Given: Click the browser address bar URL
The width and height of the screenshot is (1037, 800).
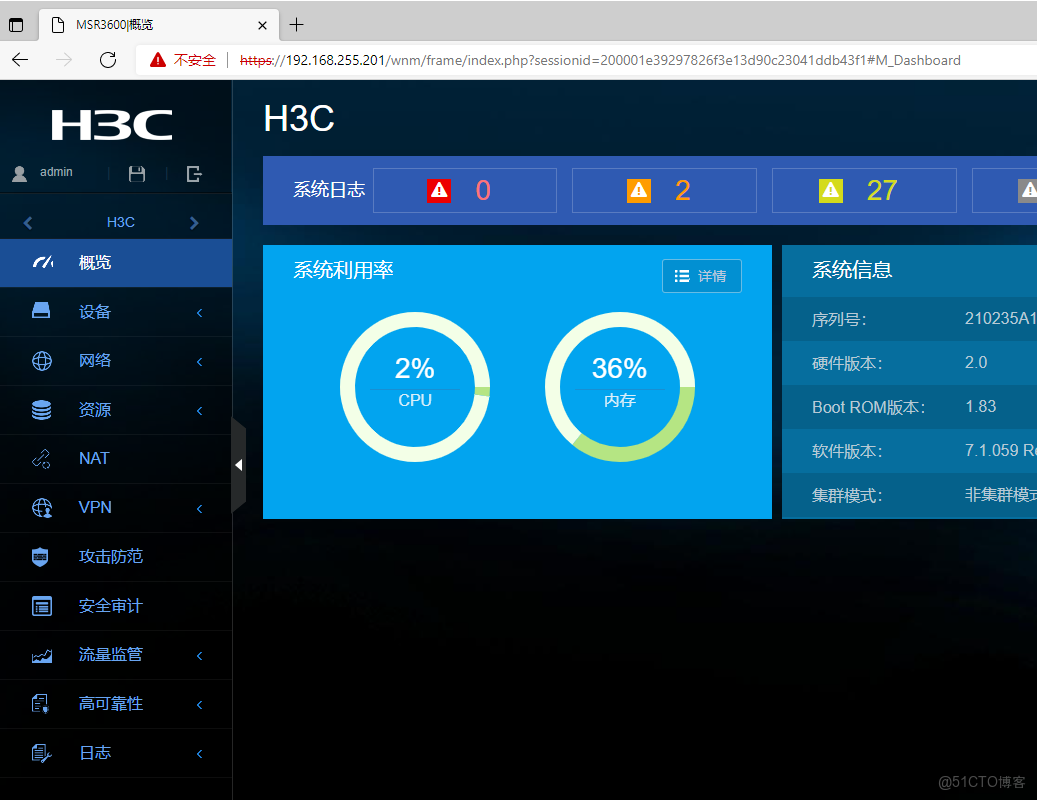Looking at the screenshot, I should point(600,59).
